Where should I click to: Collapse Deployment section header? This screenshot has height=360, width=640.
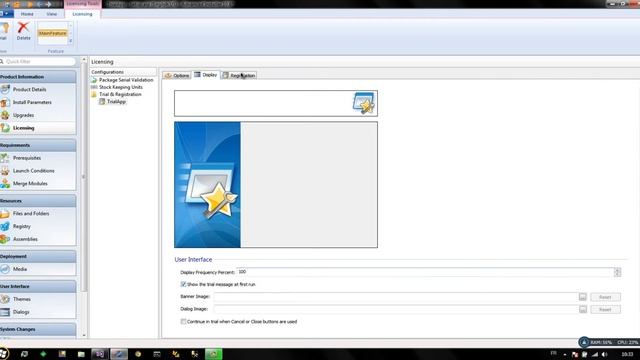(x=38, y=256)
